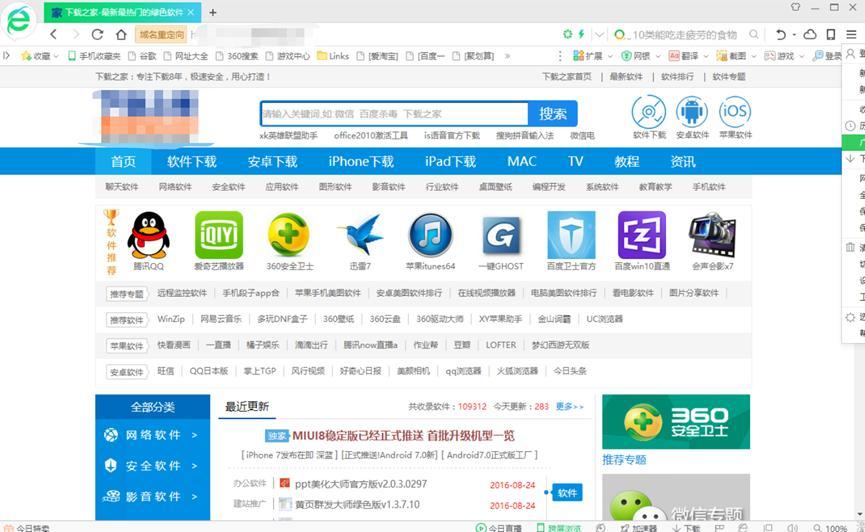Open the 首页 navigation tab
This screenshot has width=865, height=532.
pyautogui.click(x=123, y=161)
